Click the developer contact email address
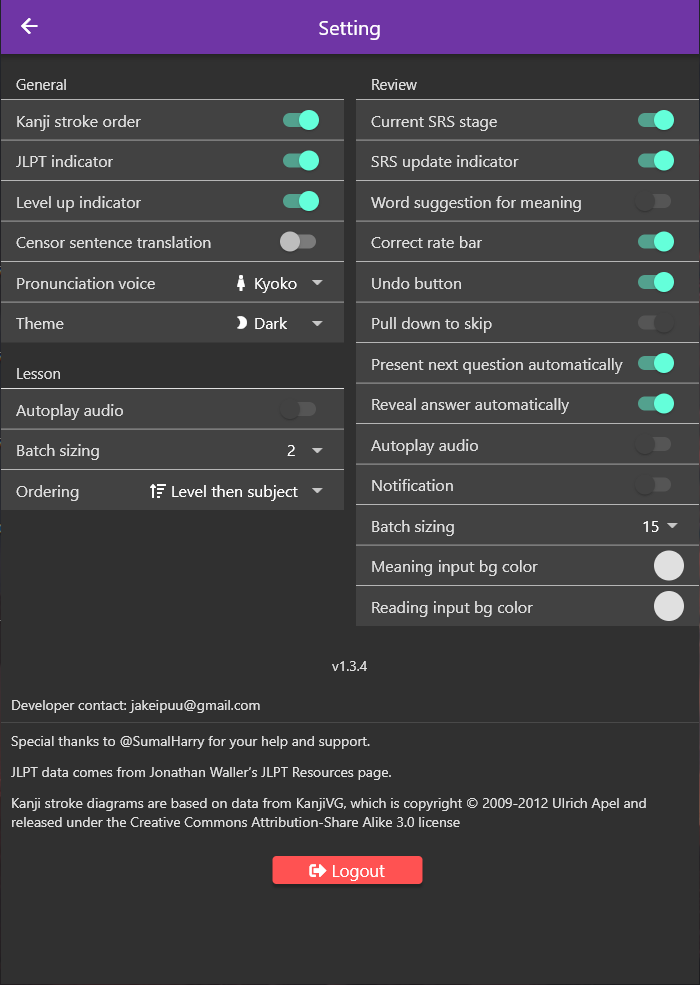 [195, 705]
